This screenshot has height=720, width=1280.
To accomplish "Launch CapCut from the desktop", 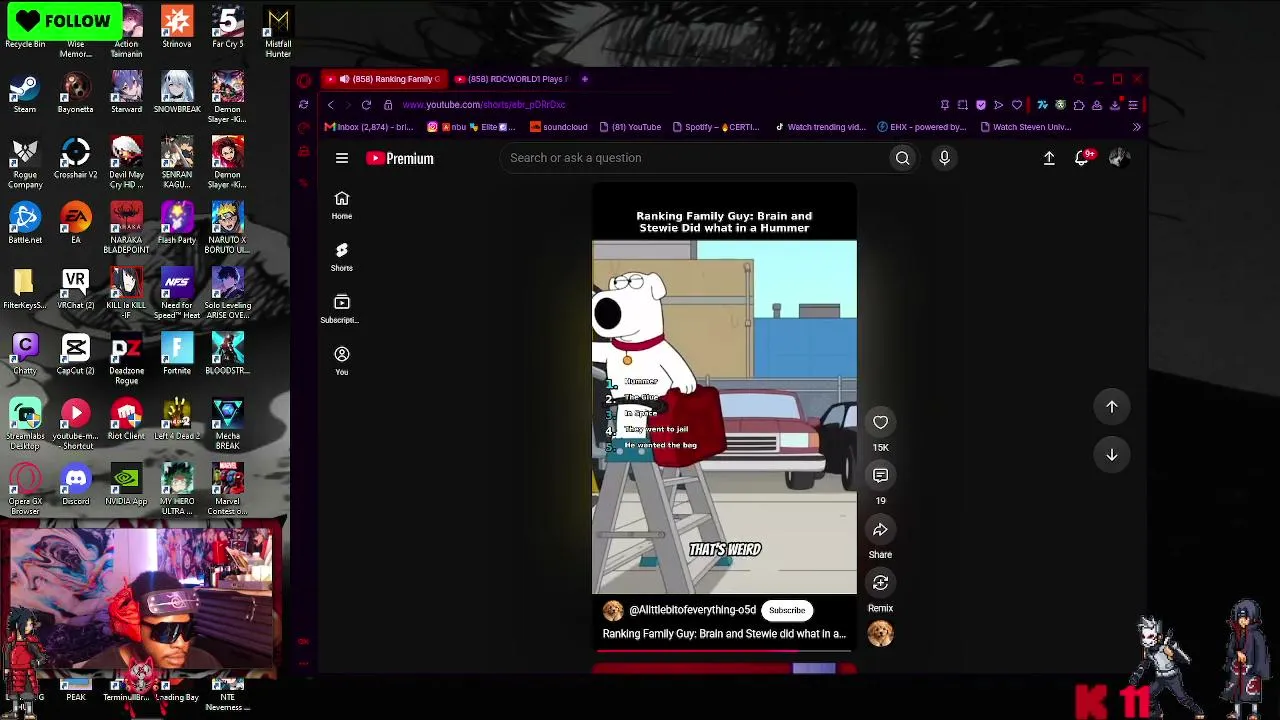I will 76,355.
